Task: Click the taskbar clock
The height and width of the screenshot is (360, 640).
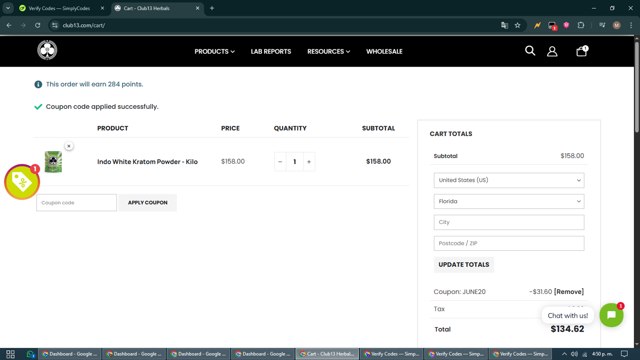Action: (602, 354)
